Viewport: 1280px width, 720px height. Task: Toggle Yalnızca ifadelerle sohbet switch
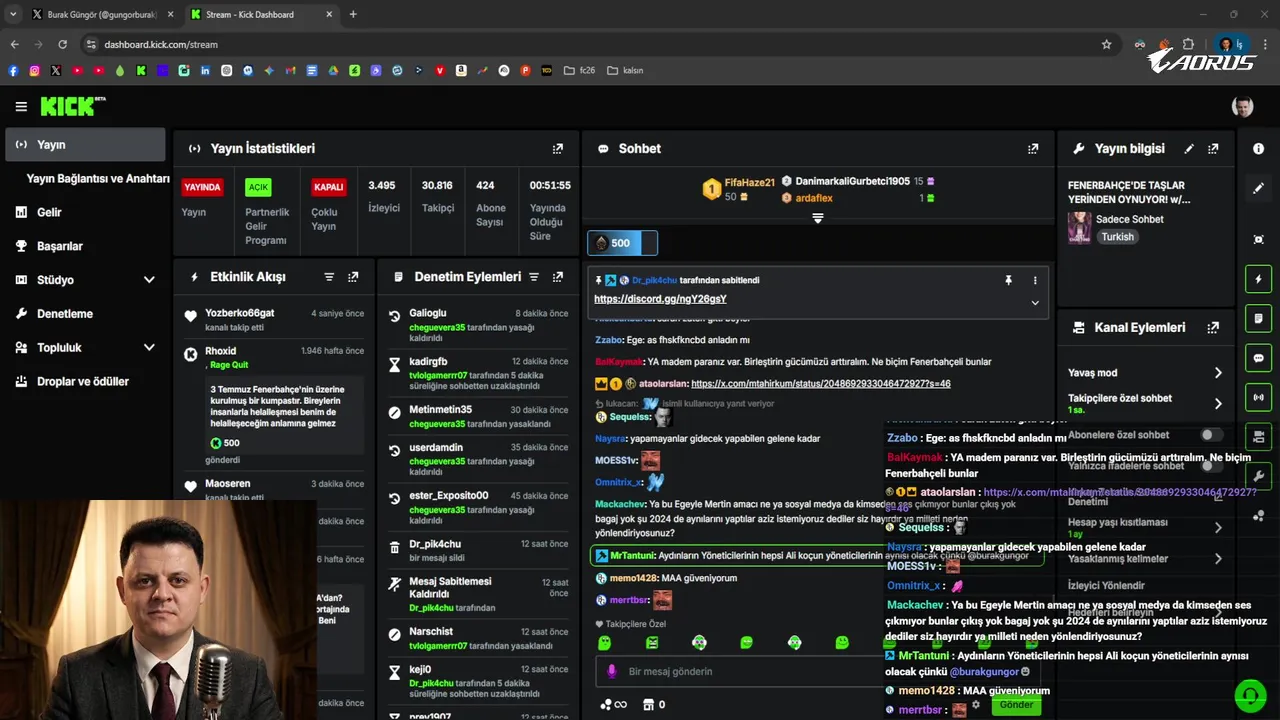[x=1211, y=466]
